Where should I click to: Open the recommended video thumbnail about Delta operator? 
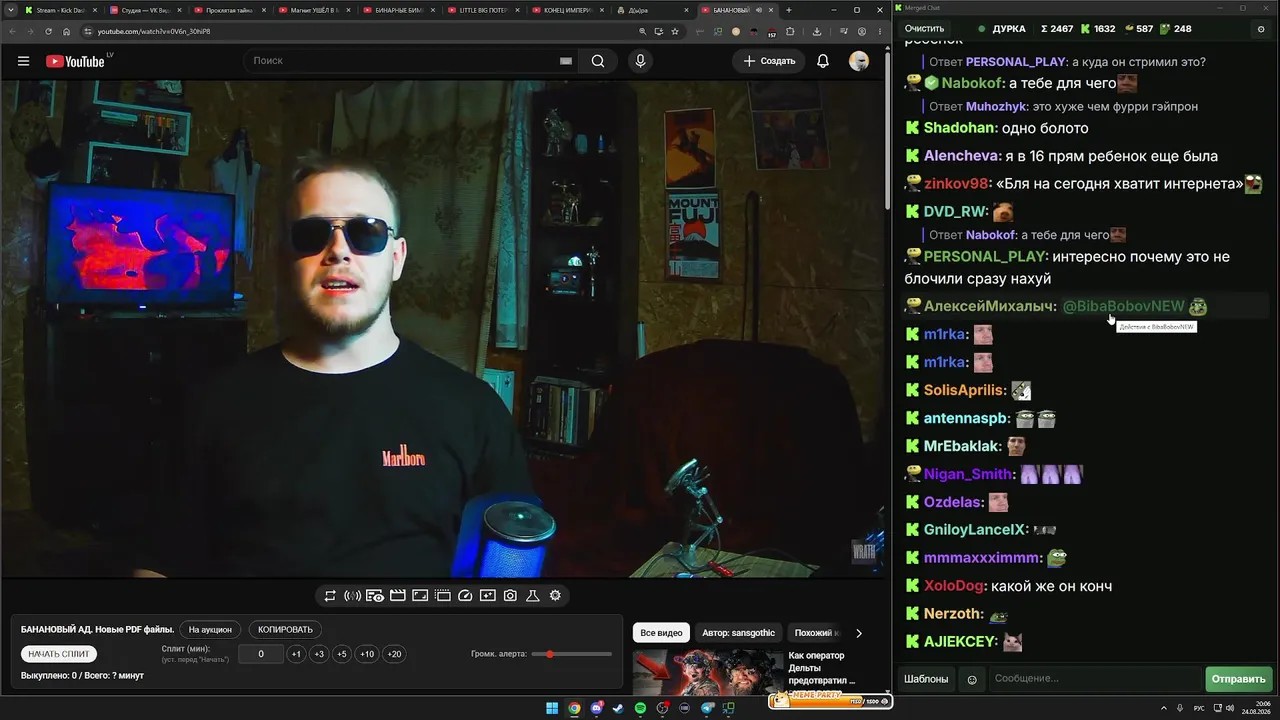(x=707, y=672)
